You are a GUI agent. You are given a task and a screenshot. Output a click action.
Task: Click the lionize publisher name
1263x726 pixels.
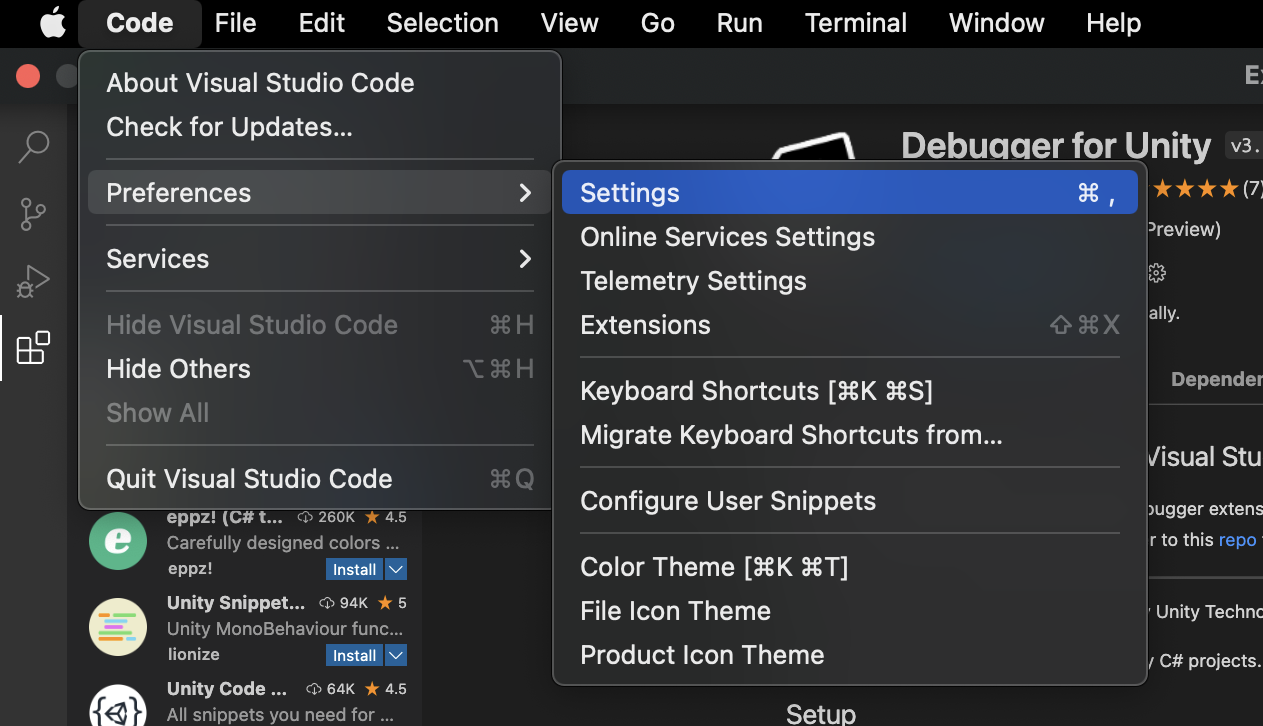pos(193,654)
